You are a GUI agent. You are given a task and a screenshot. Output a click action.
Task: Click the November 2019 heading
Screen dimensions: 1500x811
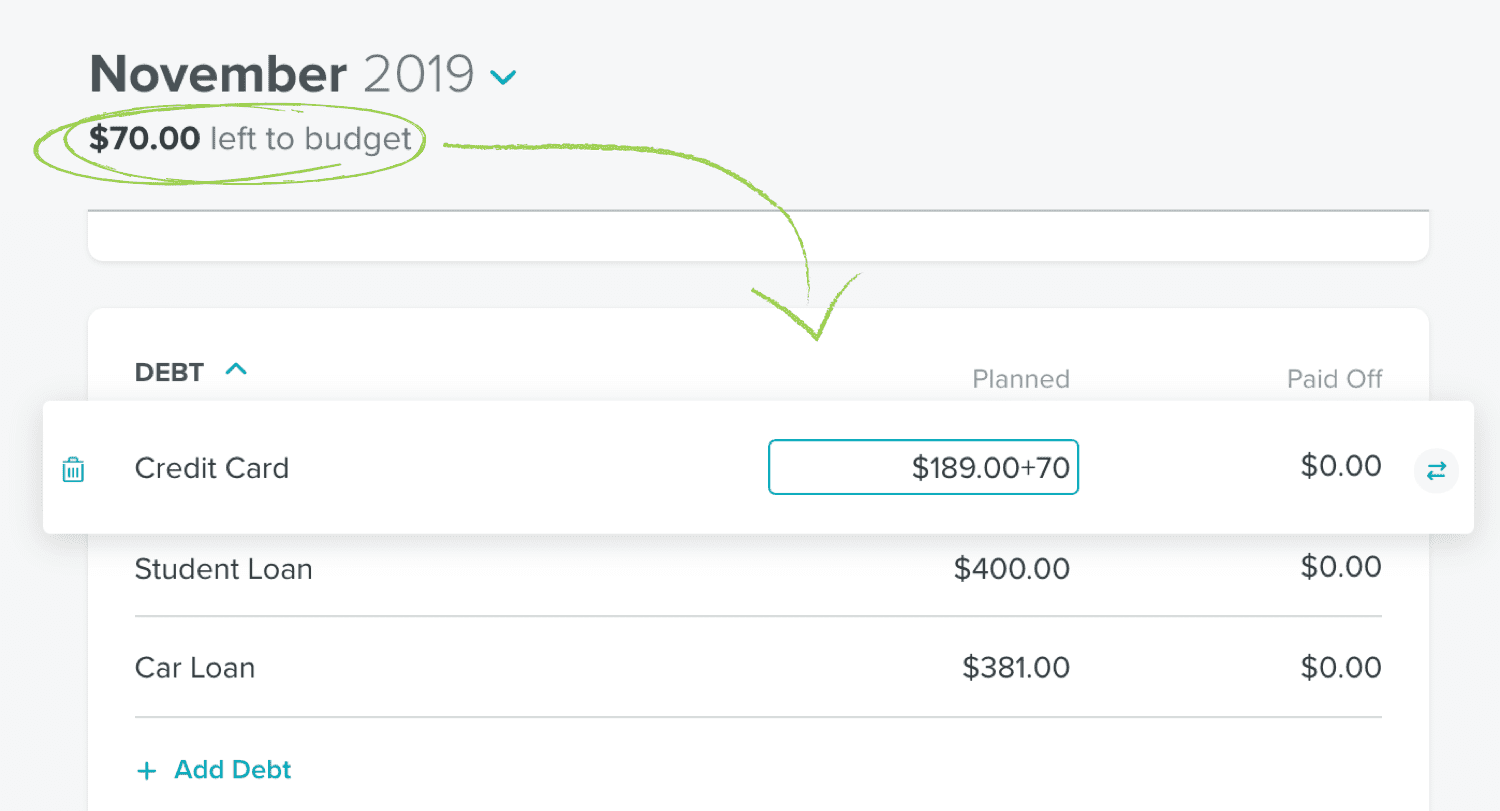coord(282,73)
